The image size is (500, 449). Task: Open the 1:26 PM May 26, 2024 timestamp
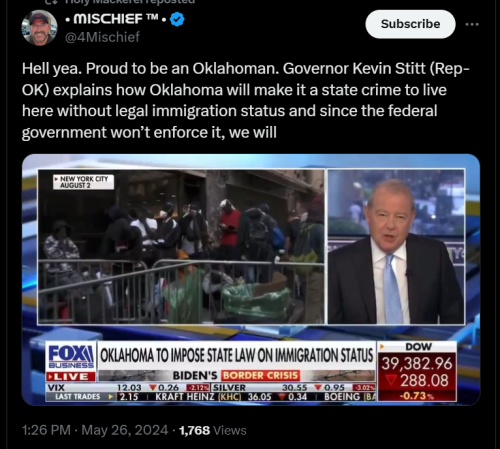pyautogui.click(x=95, y=430)
